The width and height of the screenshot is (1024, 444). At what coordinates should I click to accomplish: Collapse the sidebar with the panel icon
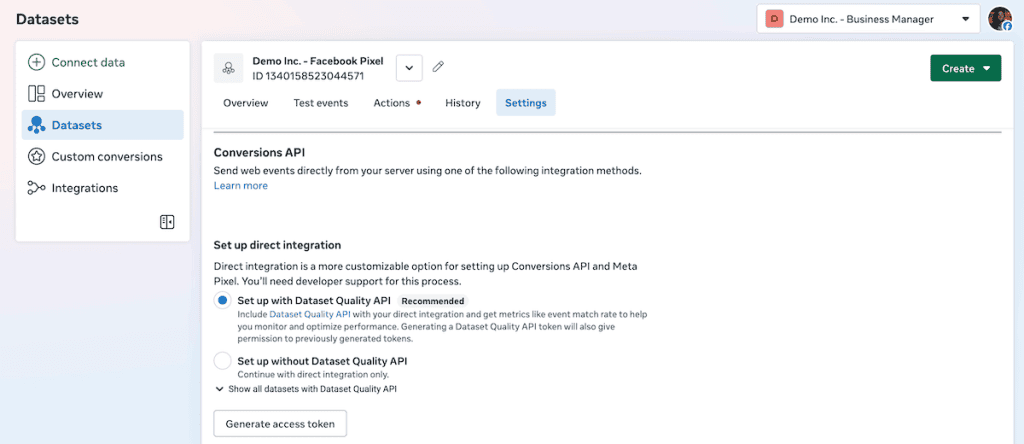(167, 222)
